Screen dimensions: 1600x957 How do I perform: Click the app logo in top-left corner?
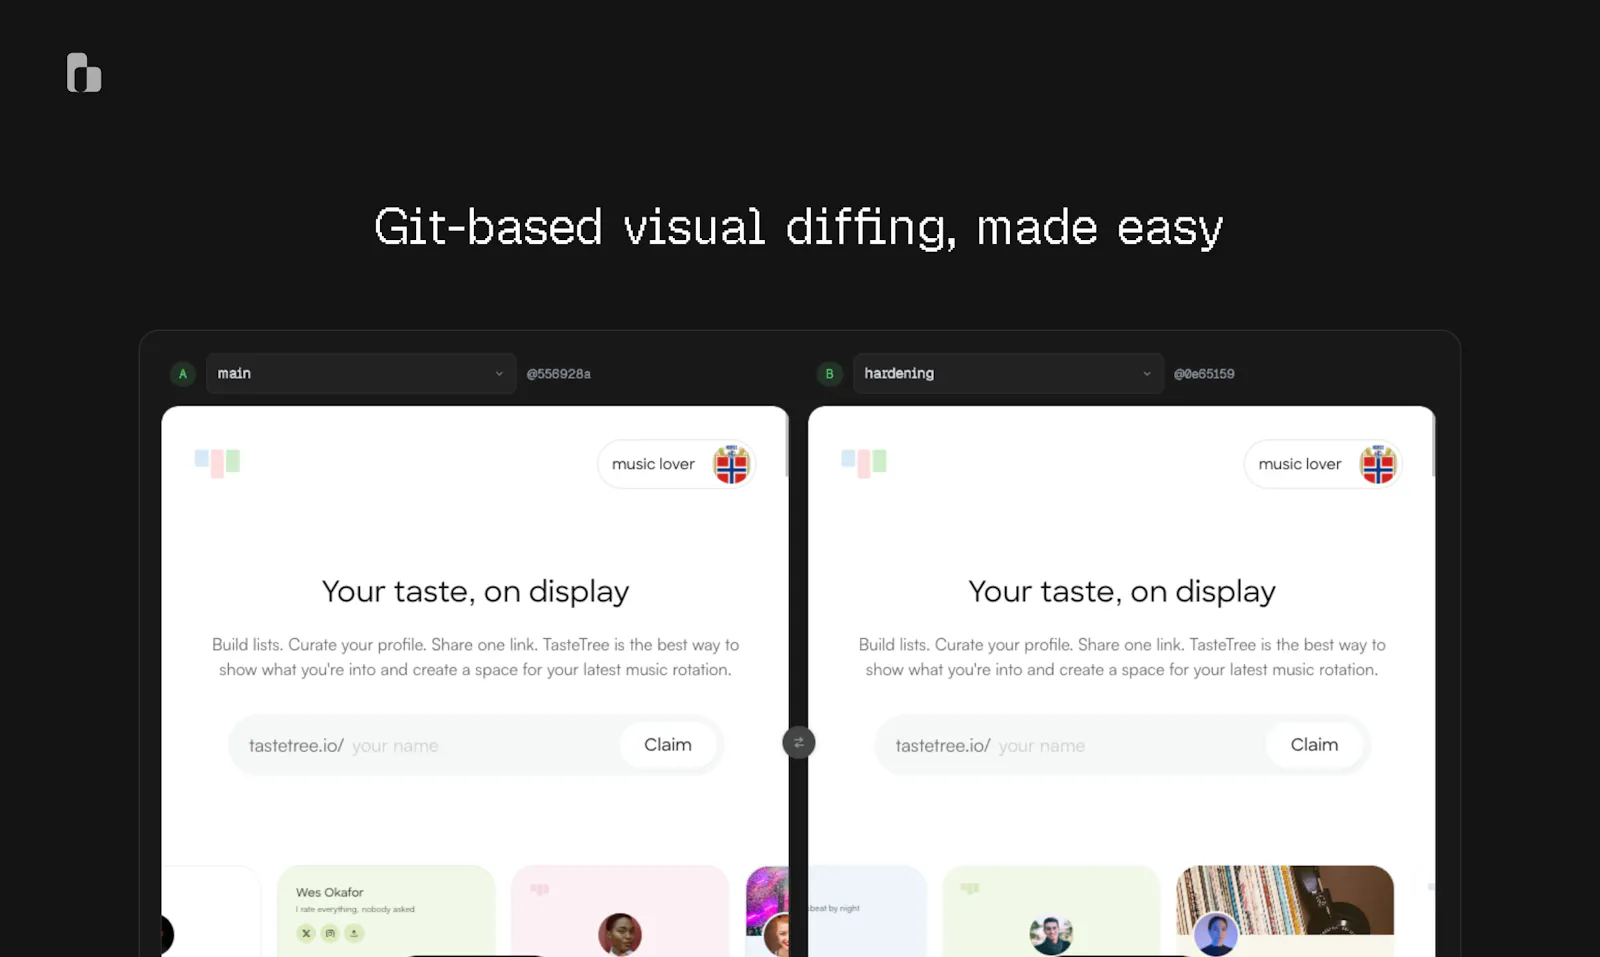[84, 72]
